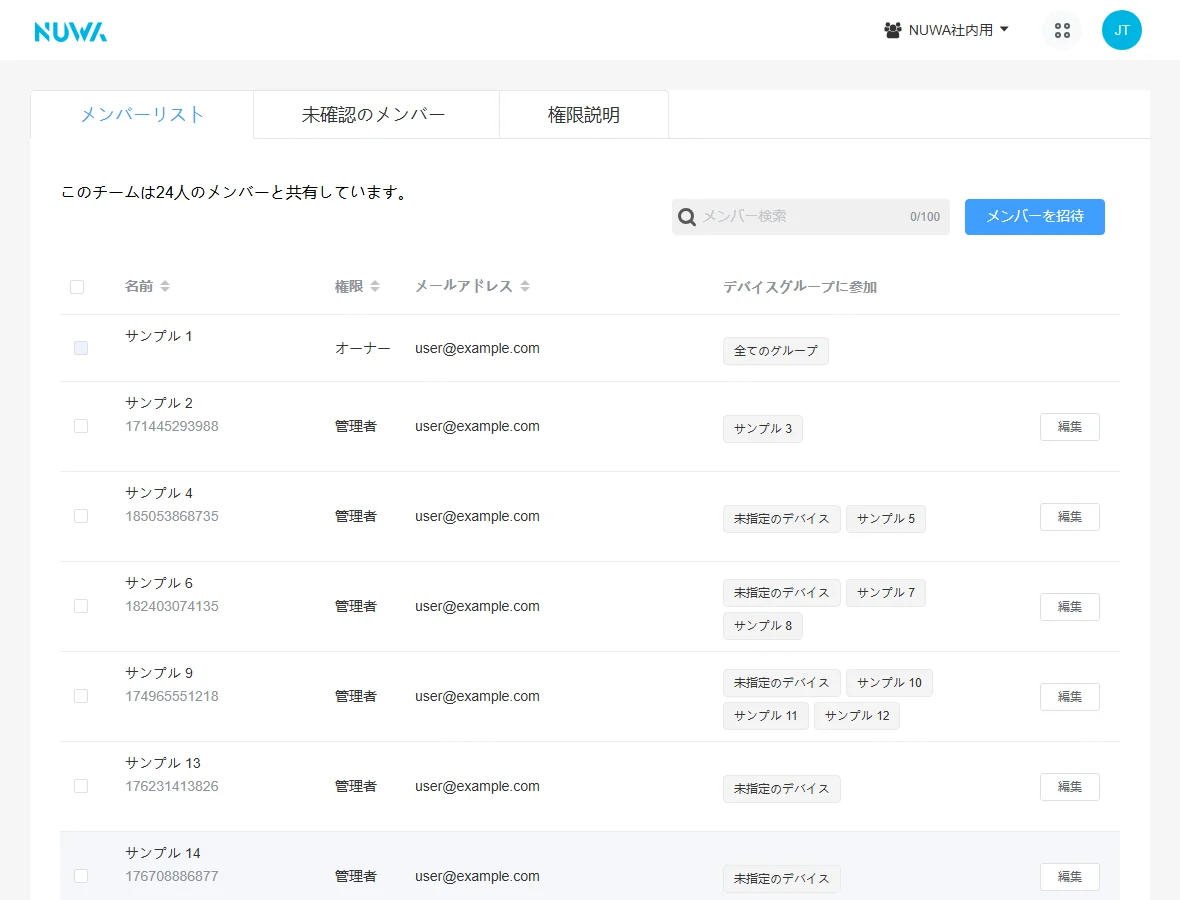Click the サンプル 5 group tag
Screen dimensions: 1180x900
886,518
